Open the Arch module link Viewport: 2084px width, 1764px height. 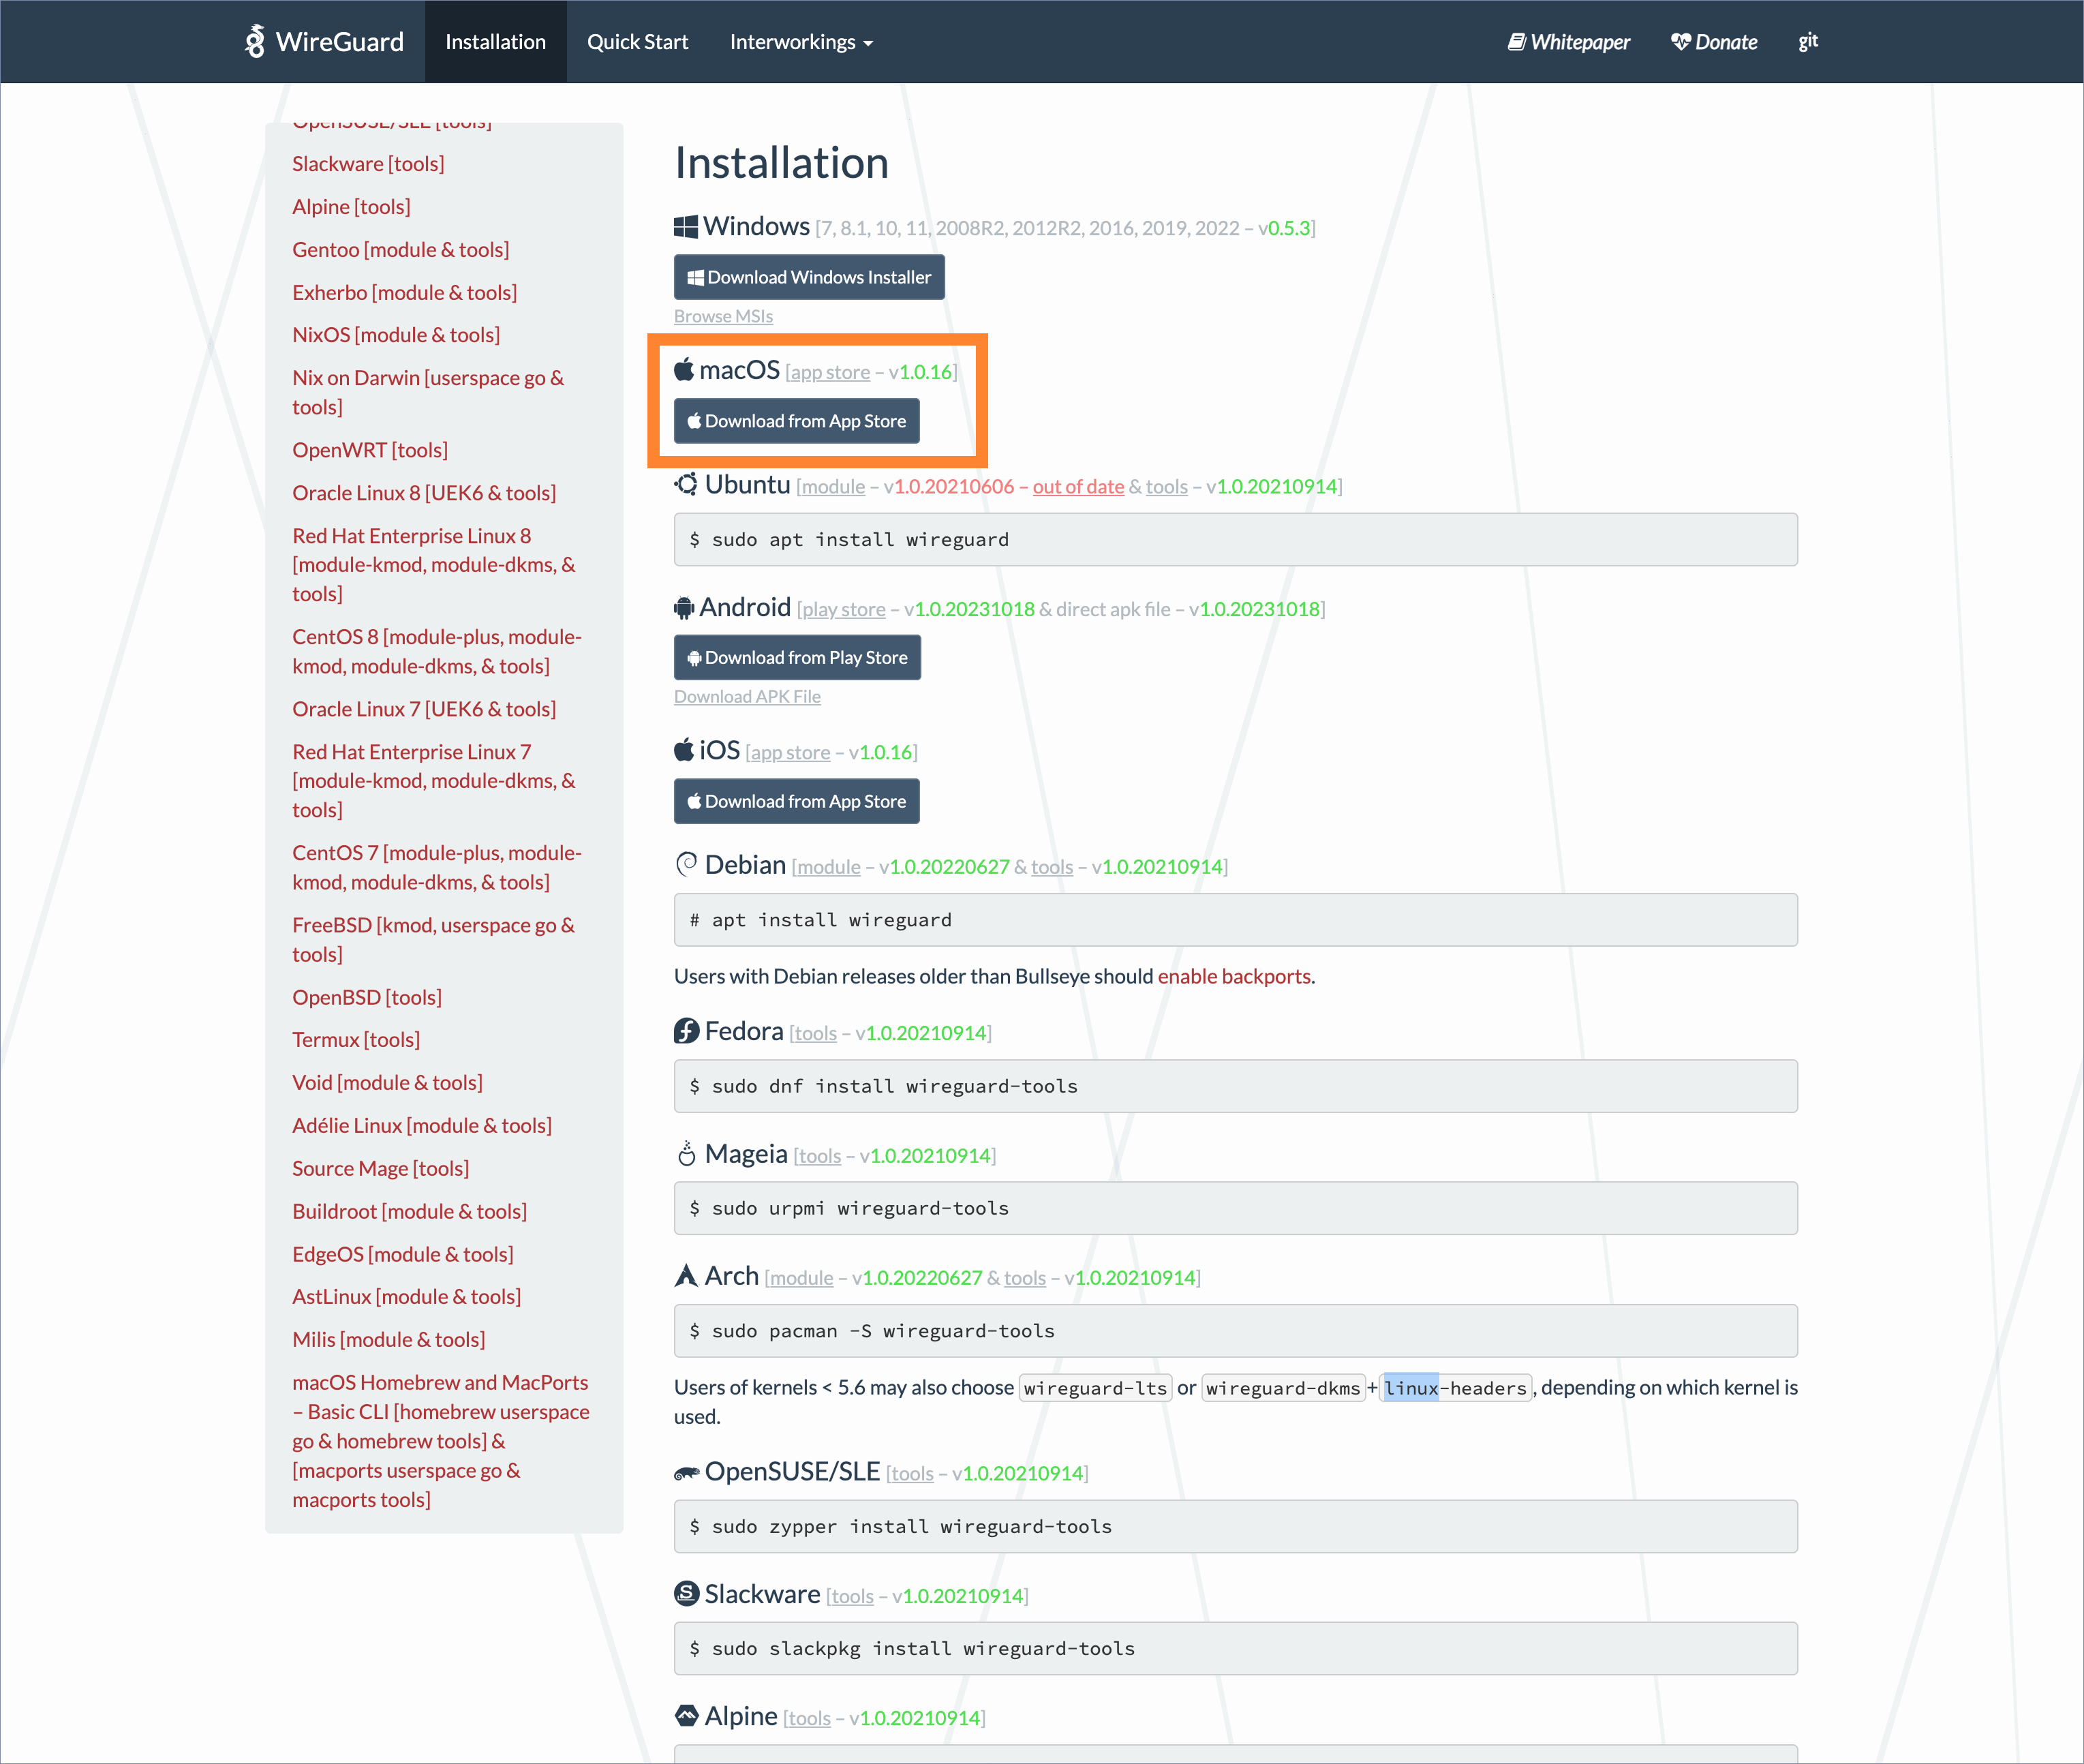tap(801, 1278)
